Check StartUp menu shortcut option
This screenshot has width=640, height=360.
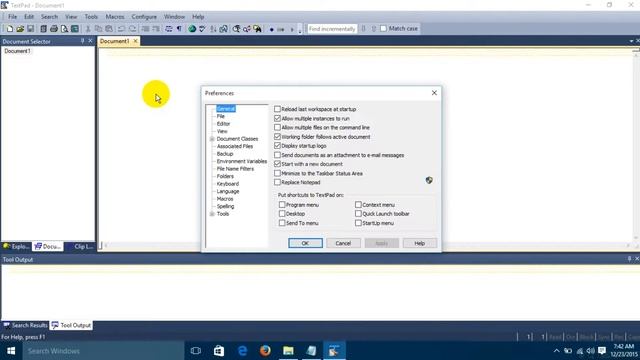(358, 223)
